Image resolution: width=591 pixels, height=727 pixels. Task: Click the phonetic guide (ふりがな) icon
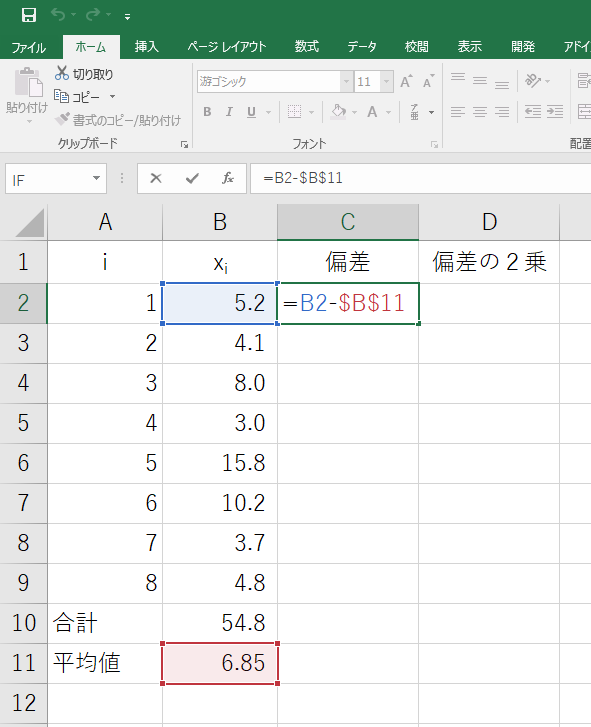point(414,112)
